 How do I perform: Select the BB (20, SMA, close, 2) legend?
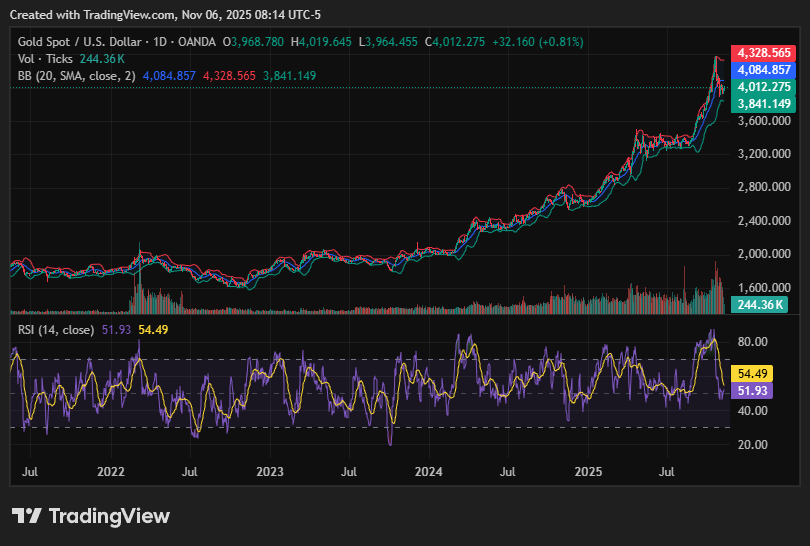coord(77,76)
